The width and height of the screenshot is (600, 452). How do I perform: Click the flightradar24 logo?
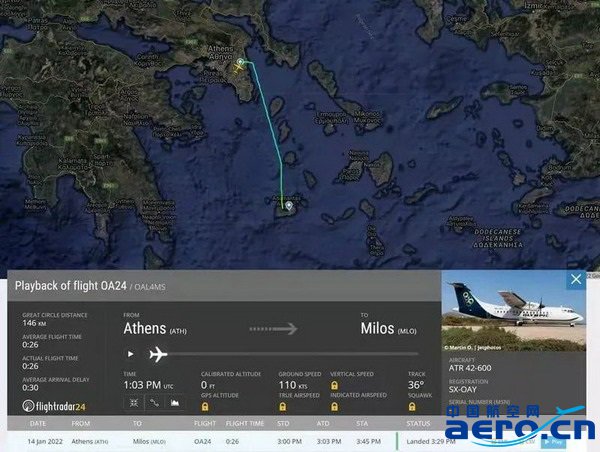point(54,406)
